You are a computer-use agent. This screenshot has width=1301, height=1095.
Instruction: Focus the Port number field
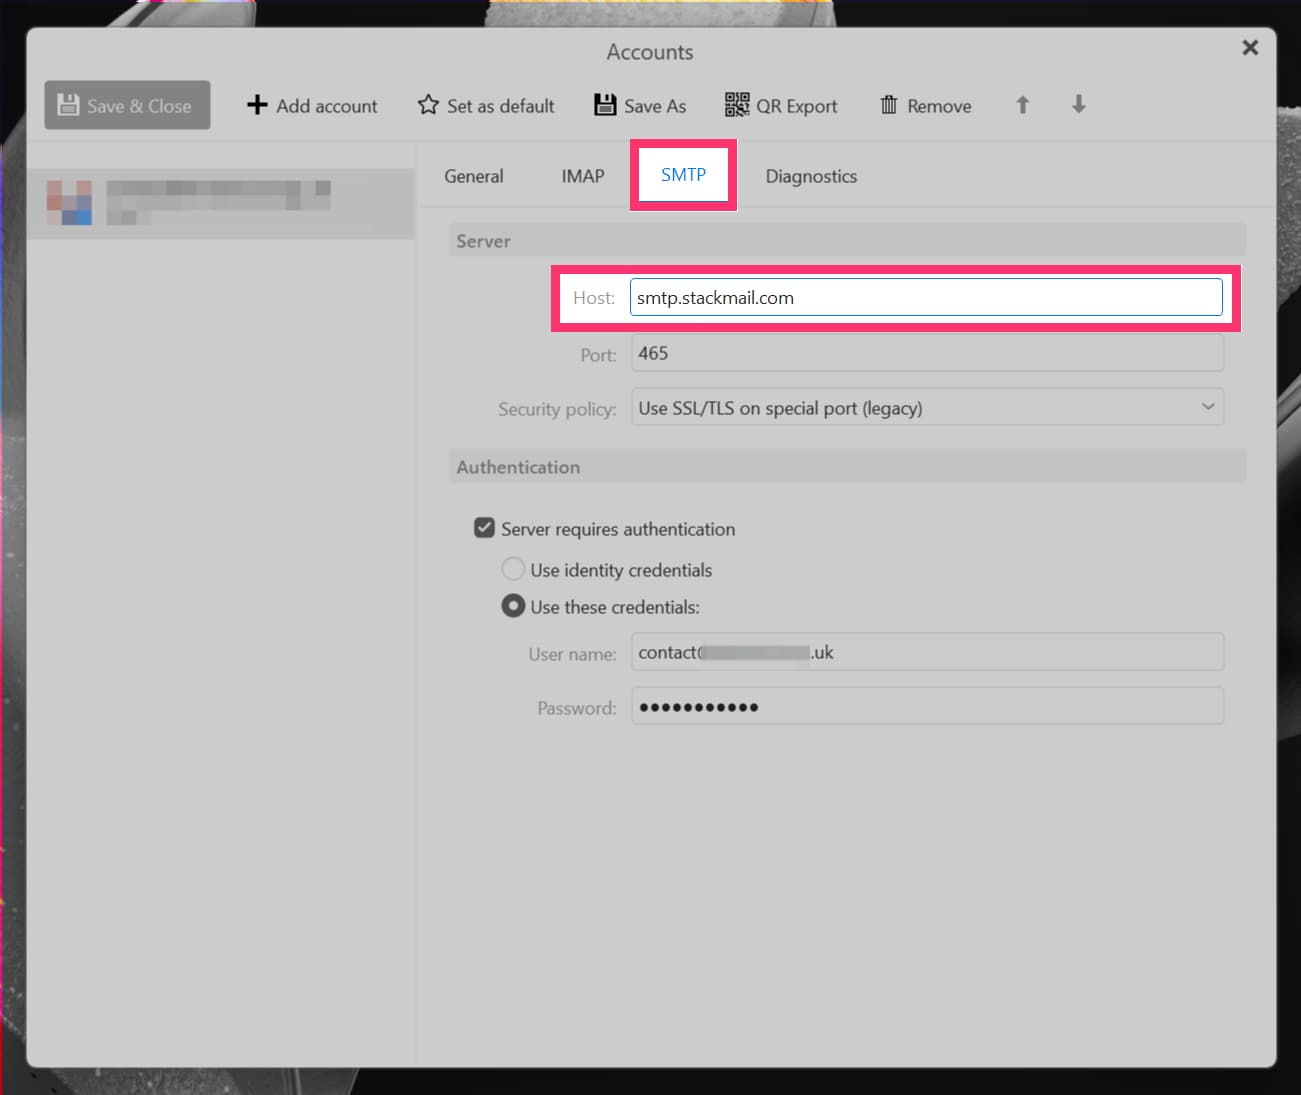point(926,354)
